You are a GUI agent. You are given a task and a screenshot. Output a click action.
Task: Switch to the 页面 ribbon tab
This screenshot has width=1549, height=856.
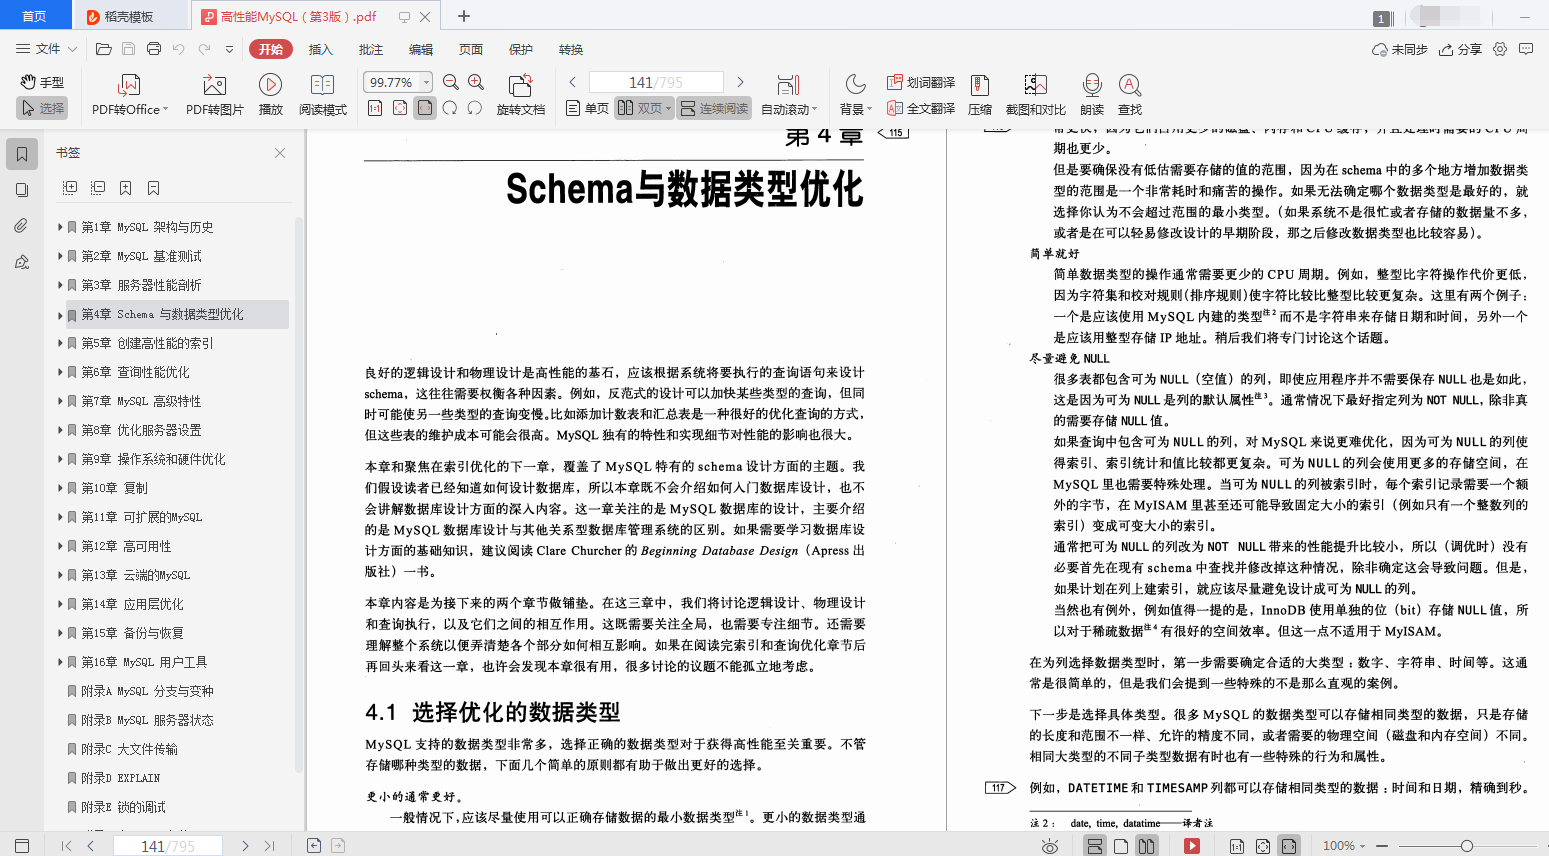[470, 49]
